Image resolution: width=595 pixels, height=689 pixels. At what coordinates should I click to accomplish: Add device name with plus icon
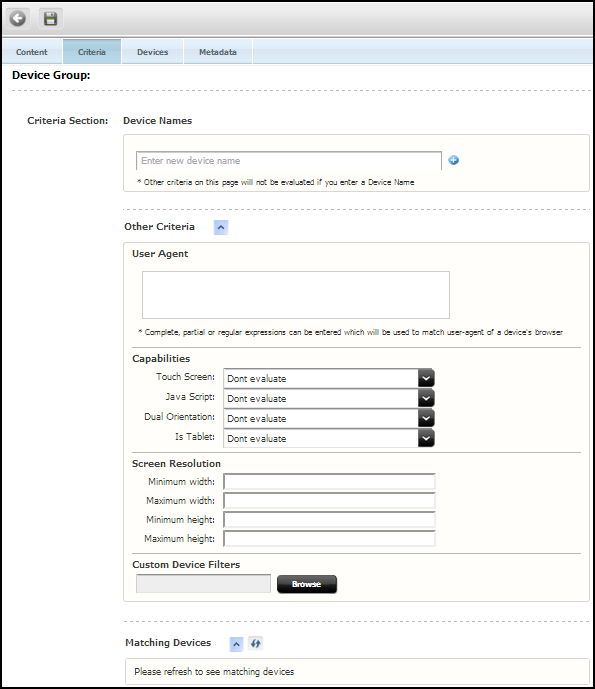(454, 160)
